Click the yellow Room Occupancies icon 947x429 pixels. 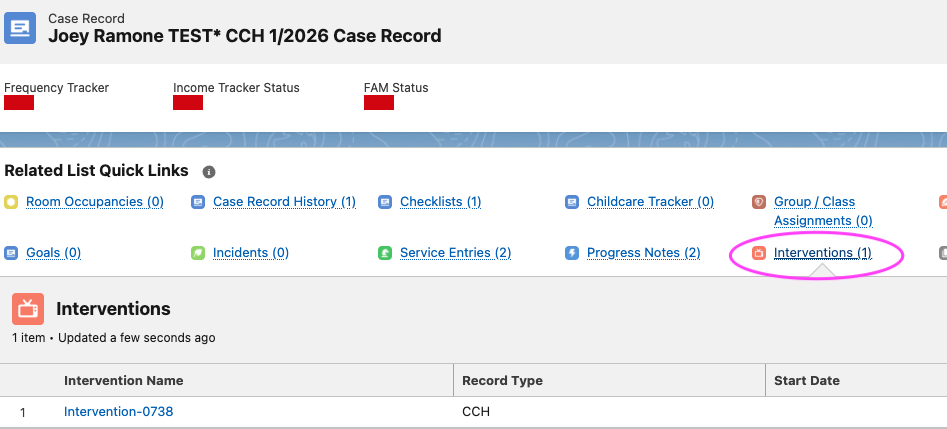11,202
